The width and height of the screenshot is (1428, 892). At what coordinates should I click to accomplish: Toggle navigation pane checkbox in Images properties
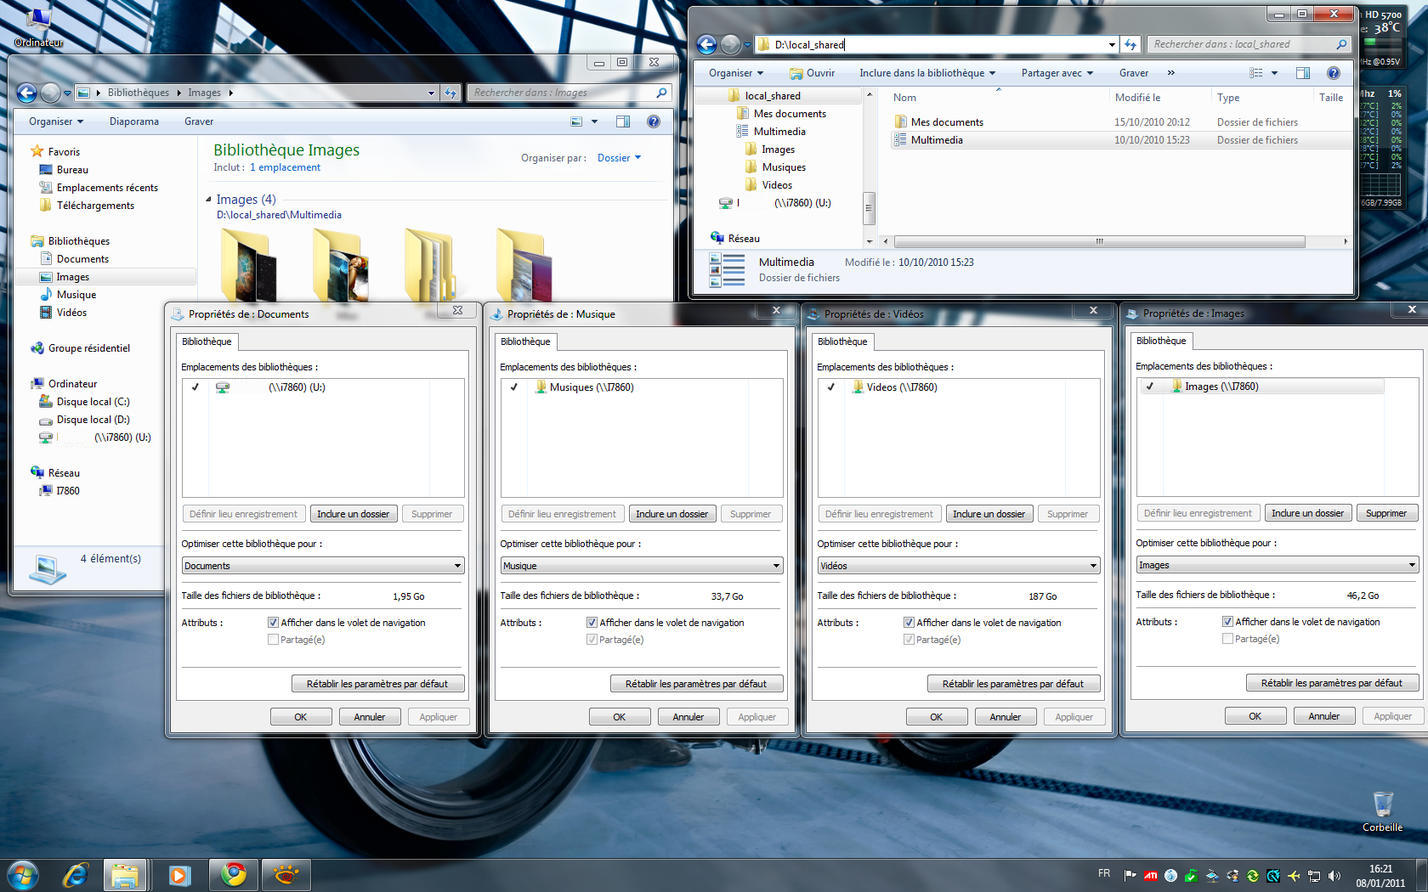point(1227,621)
